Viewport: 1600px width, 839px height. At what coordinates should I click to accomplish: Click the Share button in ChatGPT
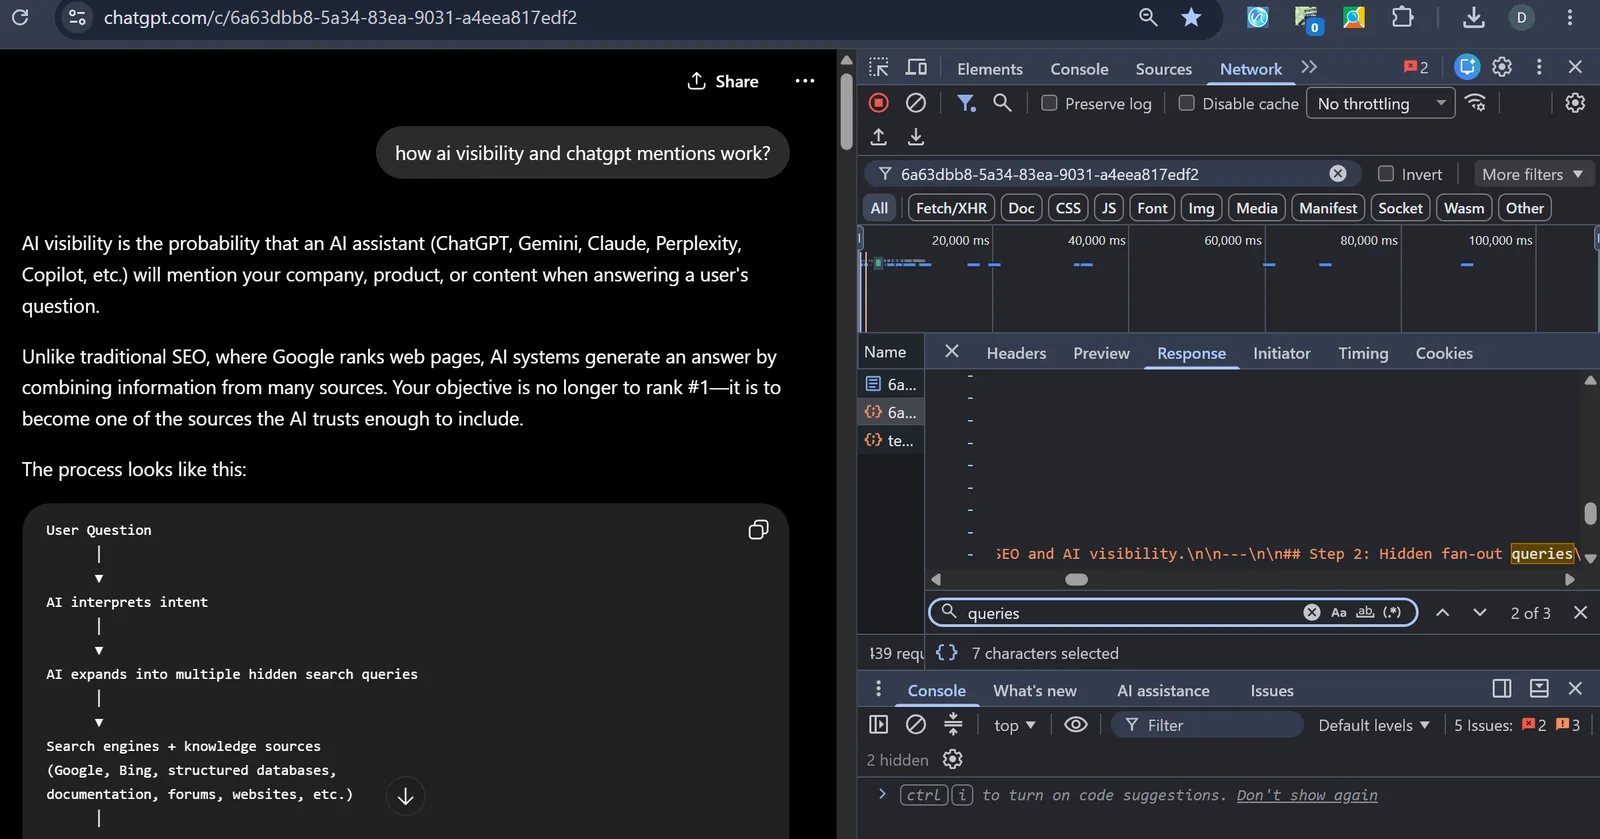723,81
